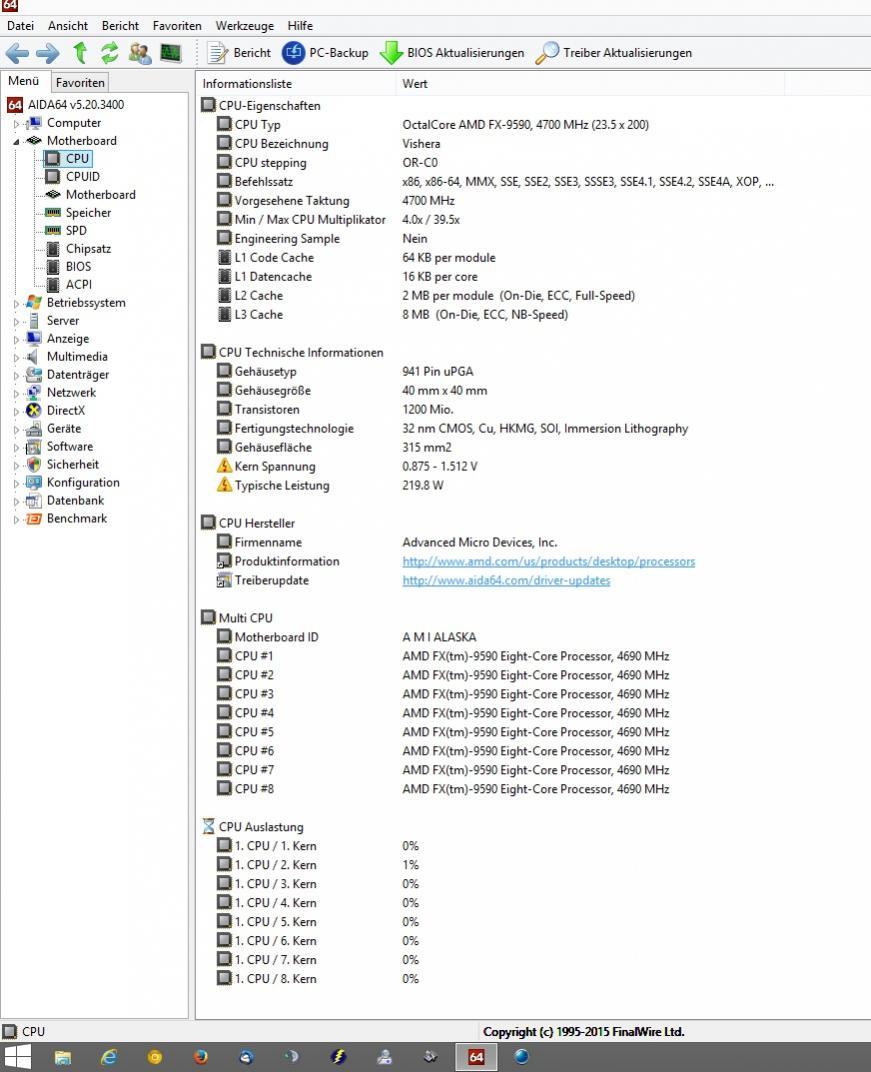The width and height of the screenshot is (871, 1072).
Task: Expand the Anzeige tree node
Action: (x=16, y=339)
